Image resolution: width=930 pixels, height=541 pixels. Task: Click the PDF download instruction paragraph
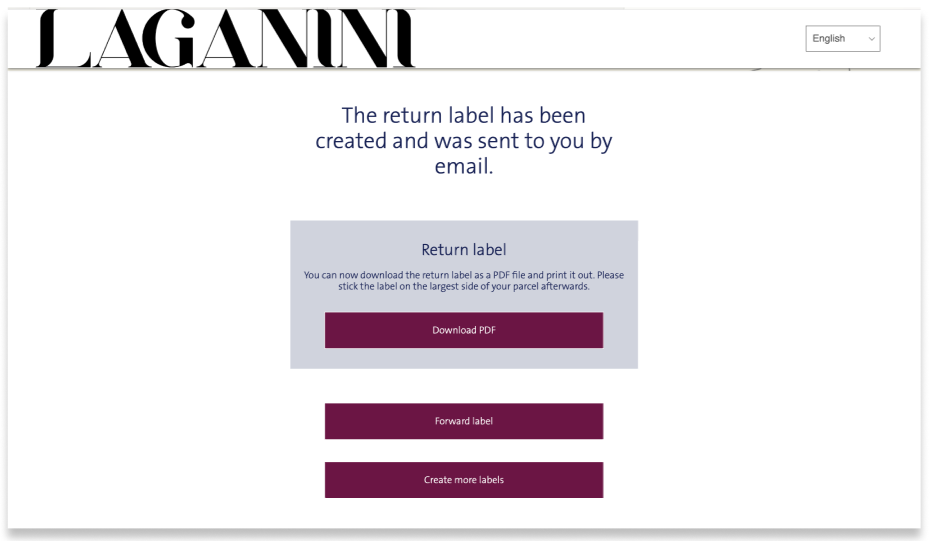point(463,275)
